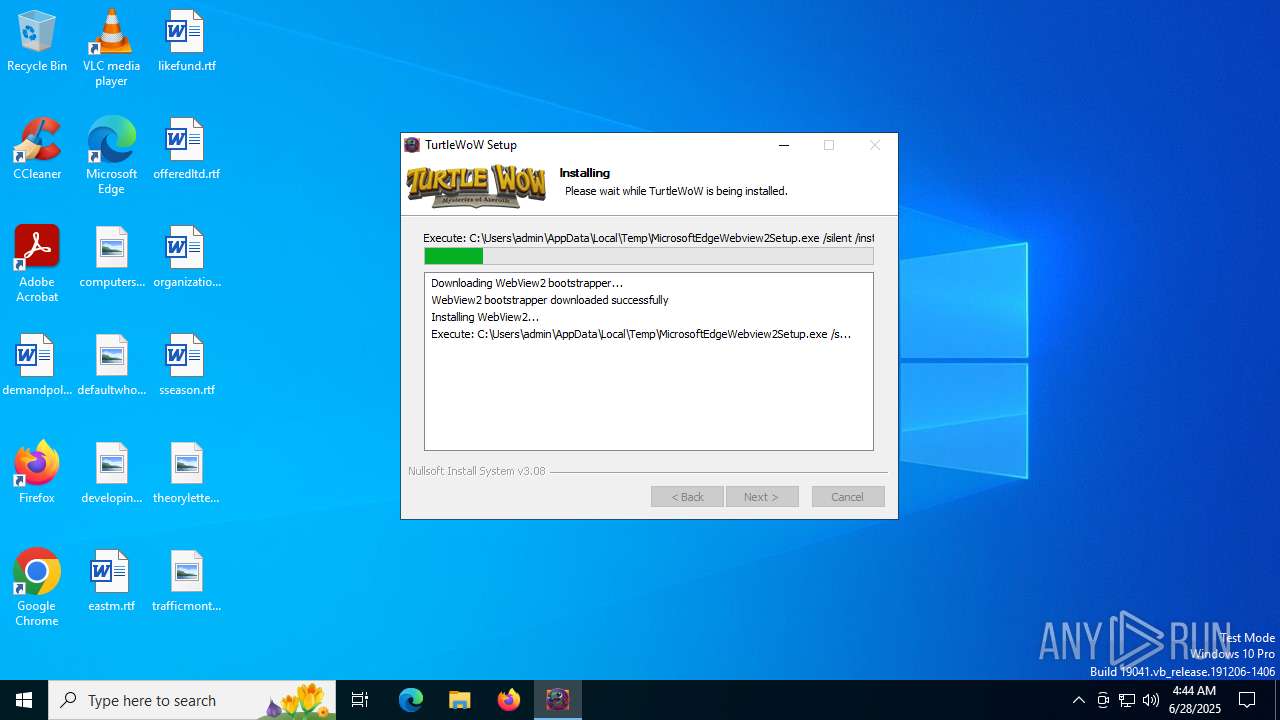Select the theorylette... image file

coord(186,473)
